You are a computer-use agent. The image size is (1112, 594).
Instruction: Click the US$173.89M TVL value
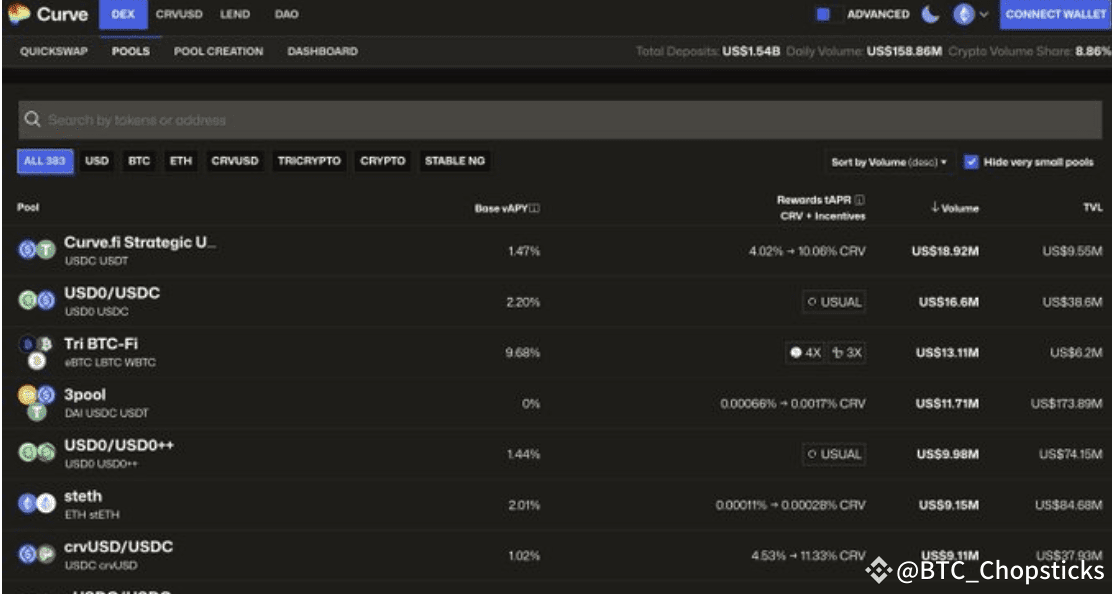[x=1067, y=403]
